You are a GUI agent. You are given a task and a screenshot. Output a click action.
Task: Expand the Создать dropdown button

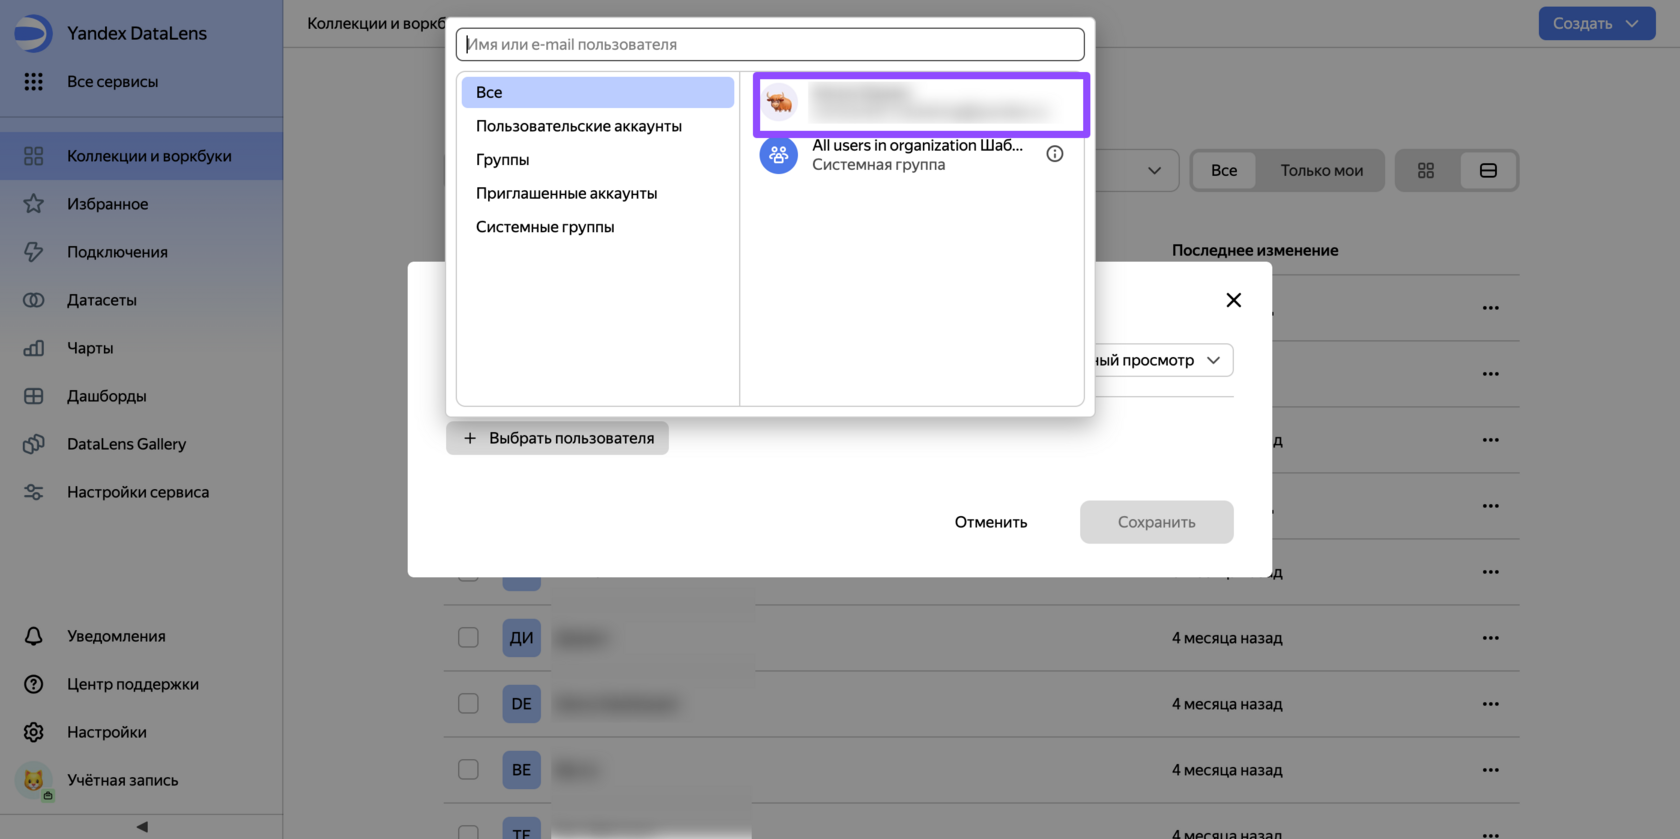coord(1596,23)
